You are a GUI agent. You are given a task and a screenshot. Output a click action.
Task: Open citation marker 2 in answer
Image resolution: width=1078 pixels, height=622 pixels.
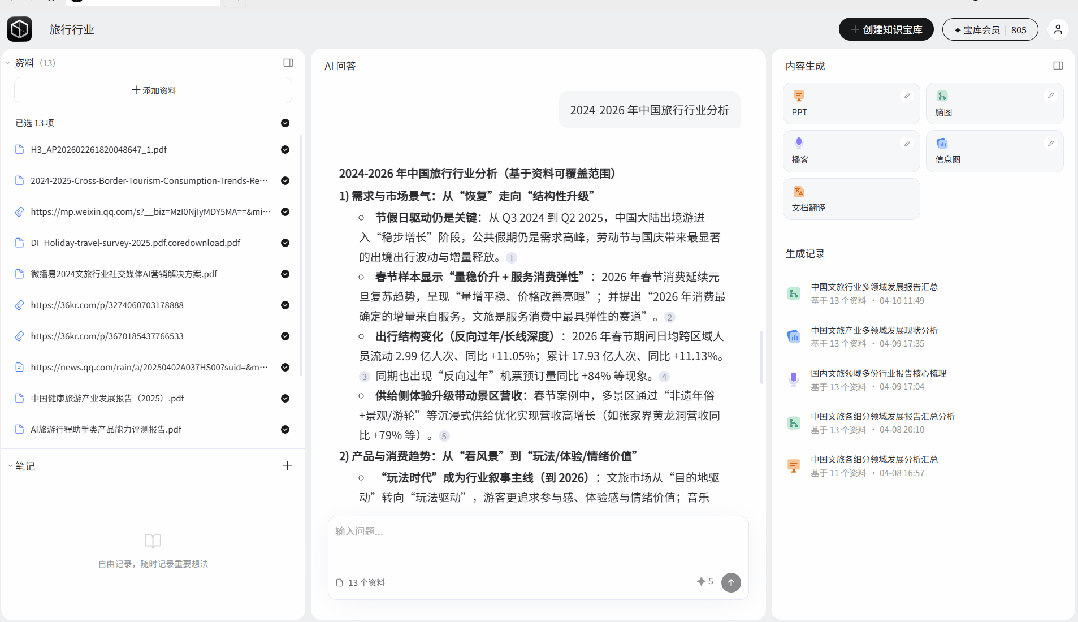(670, 318)
